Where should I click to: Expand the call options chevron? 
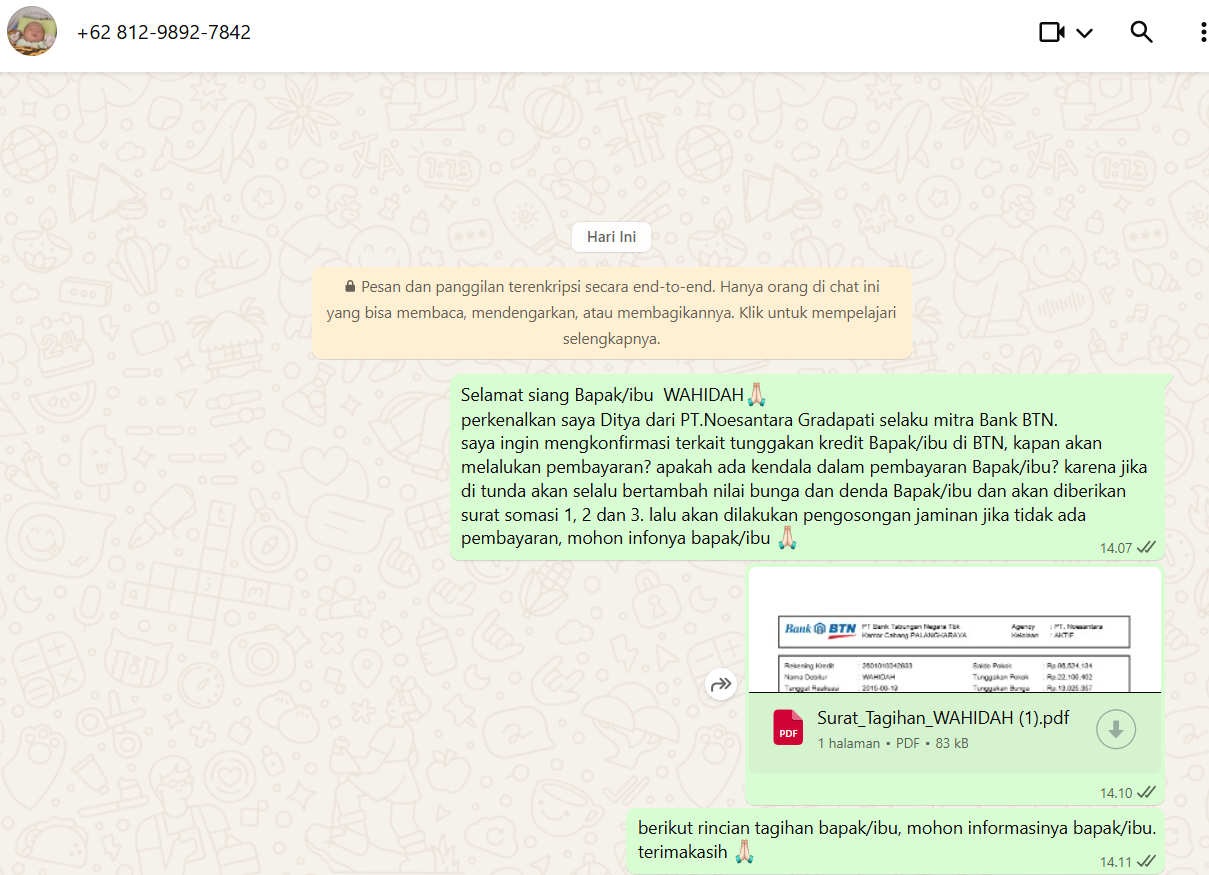click(x=1084, y=33)
